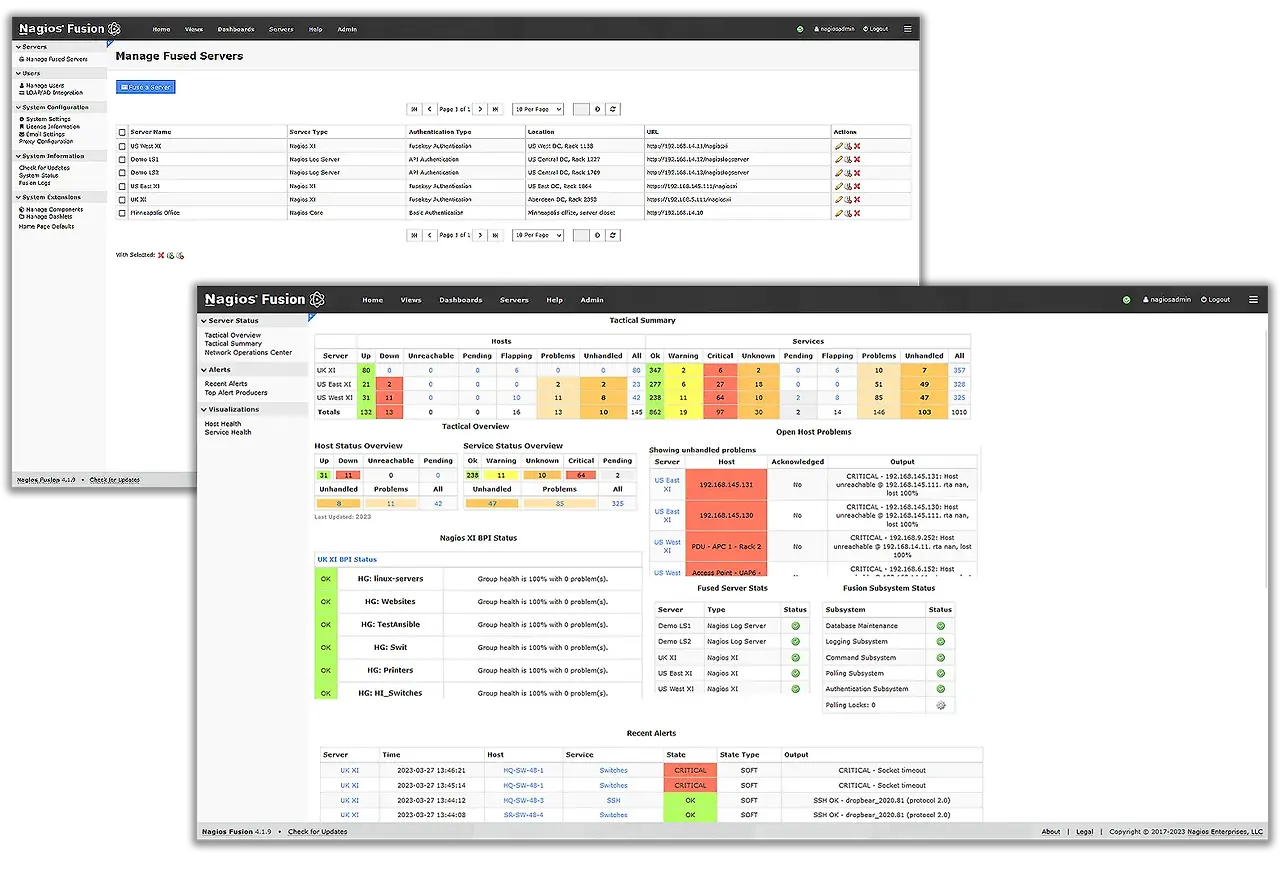The image size is (1280, 872).
Task: Click green status icon for Demo LS1 server
Action: [x=795, y=626]
